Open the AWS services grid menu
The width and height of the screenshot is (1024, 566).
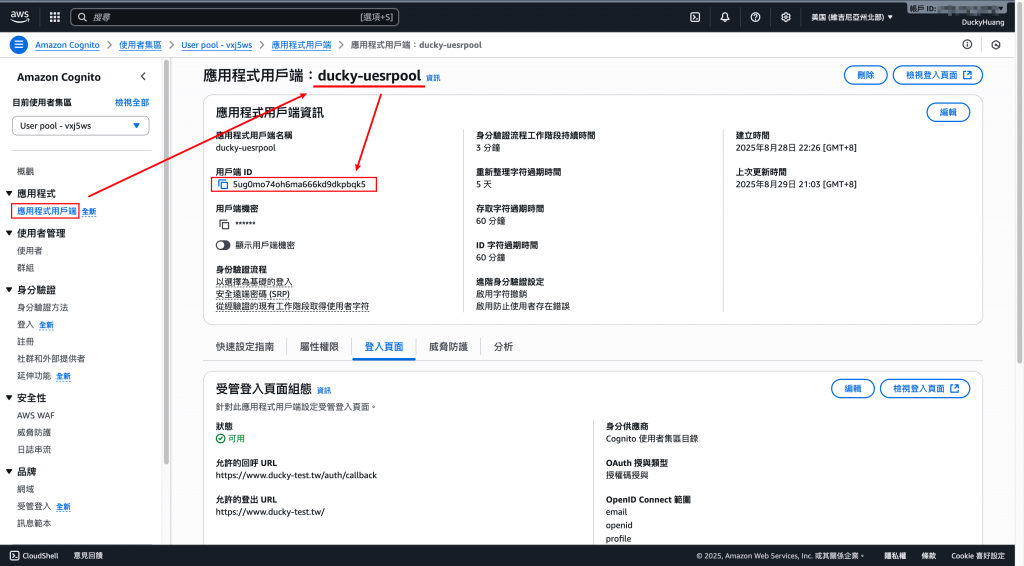pos(55,17)
